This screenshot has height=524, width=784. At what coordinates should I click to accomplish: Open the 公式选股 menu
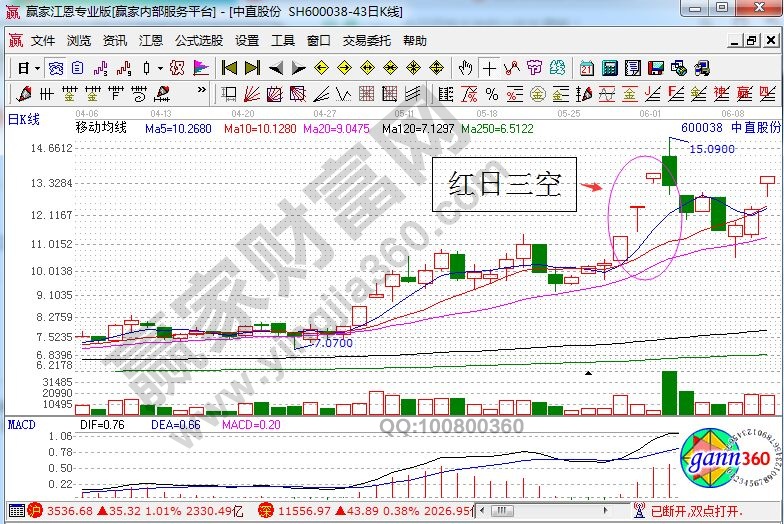199,41
